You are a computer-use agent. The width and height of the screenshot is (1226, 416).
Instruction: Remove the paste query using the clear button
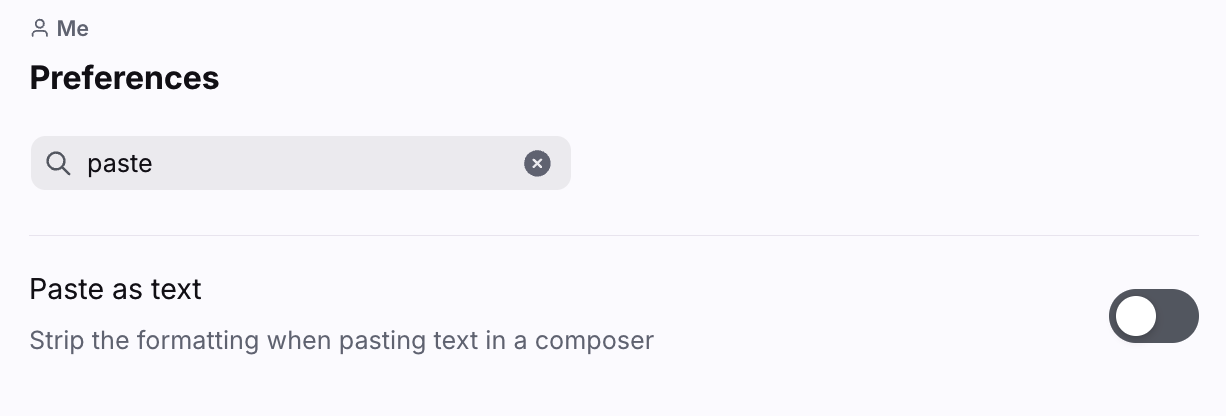point(537,163)
